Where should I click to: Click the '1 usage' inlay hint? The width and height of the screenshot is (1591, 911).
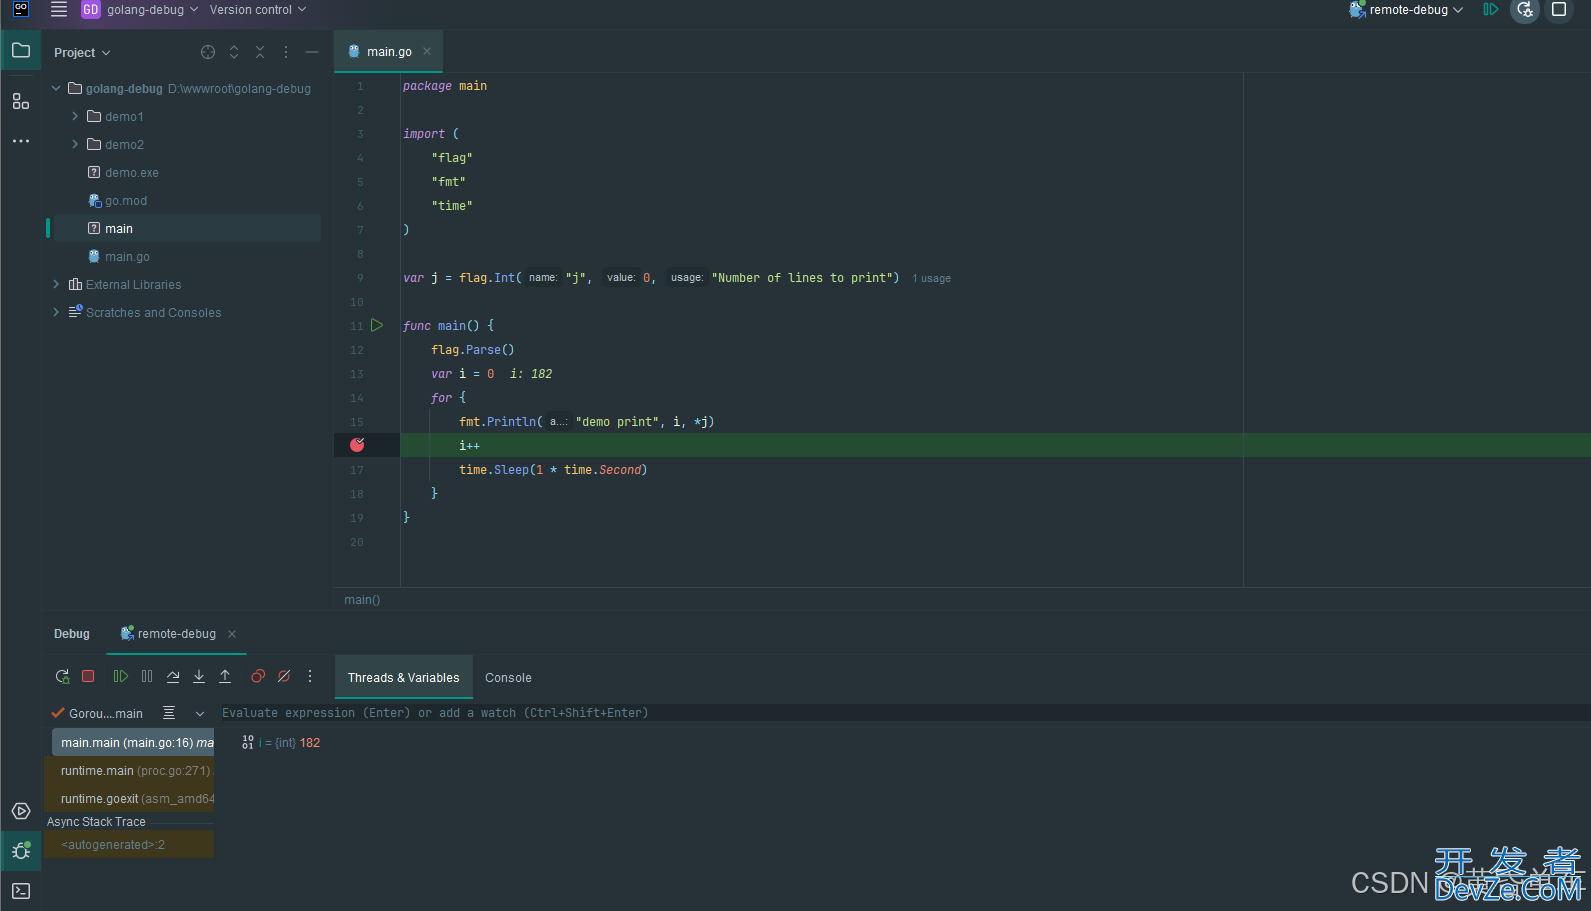point(931,278)
